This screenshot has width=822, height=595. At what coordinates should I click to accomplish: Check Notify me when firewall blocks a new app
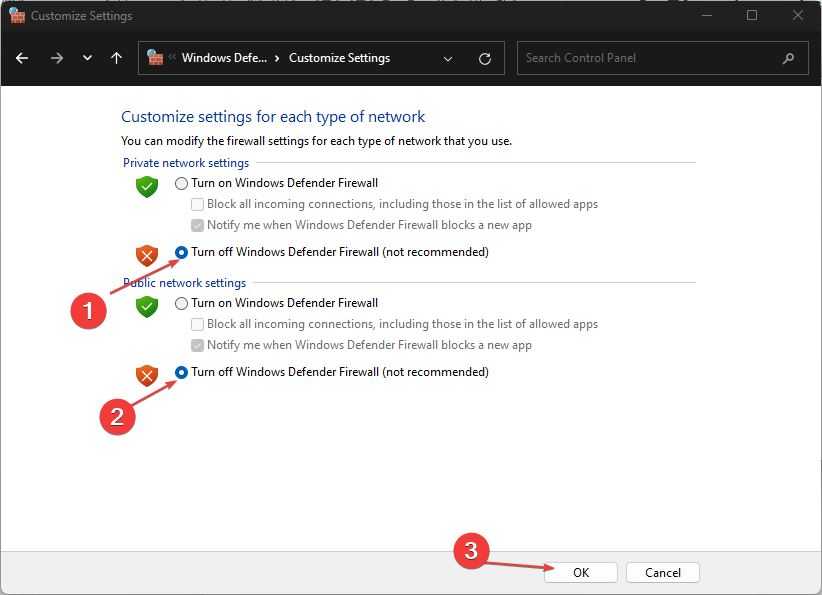197,225
